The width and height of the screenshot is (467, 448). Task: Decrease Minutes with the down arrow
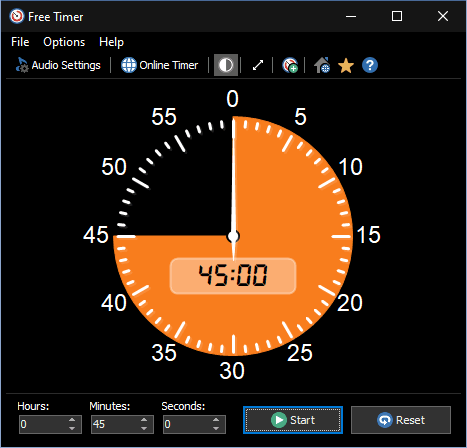tap(144, 428)
